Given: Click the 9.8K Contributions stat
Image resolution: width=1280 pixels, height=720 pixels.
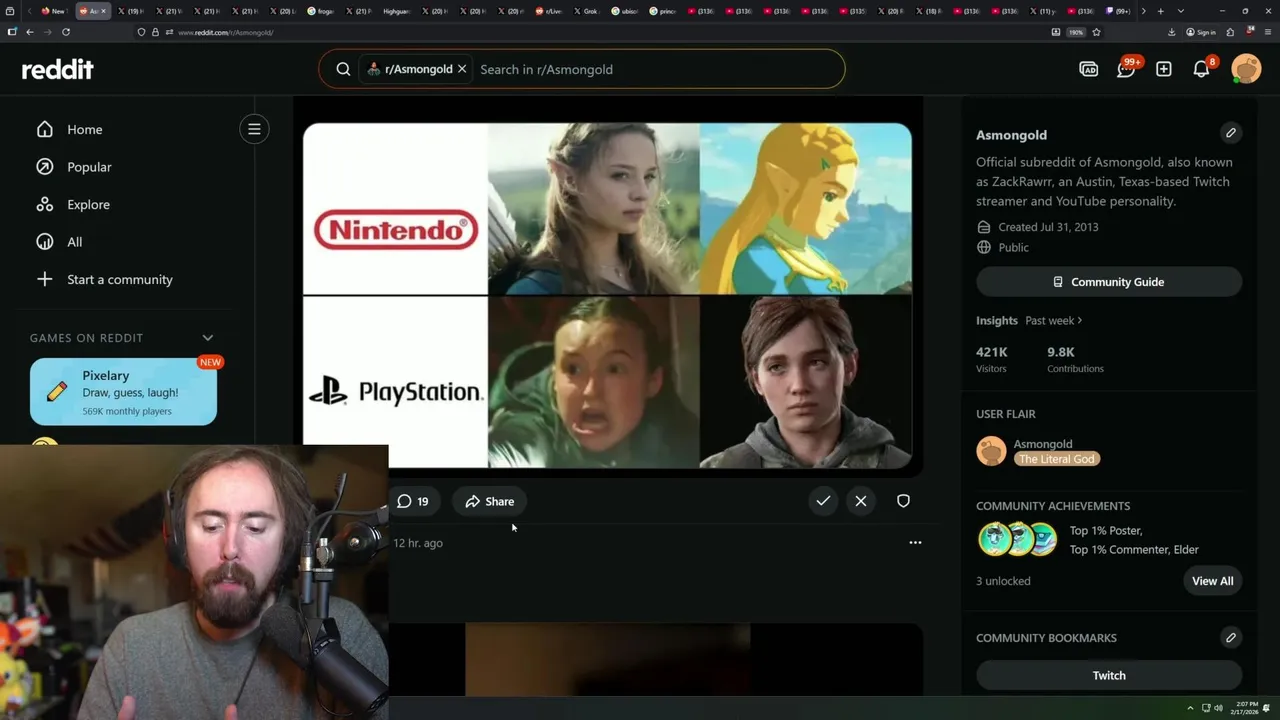Looking at the screenshot, I should 1075,359.
